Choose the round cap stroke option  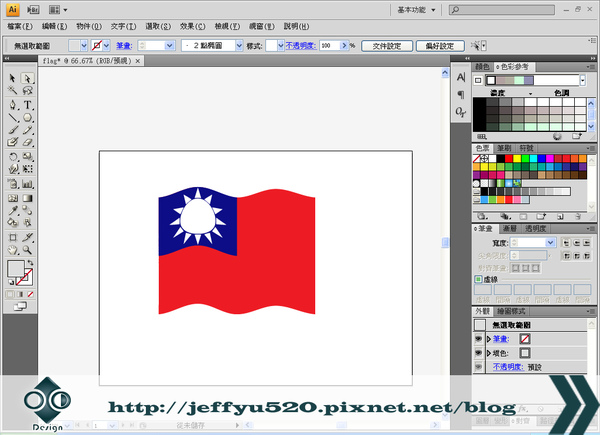576,243
